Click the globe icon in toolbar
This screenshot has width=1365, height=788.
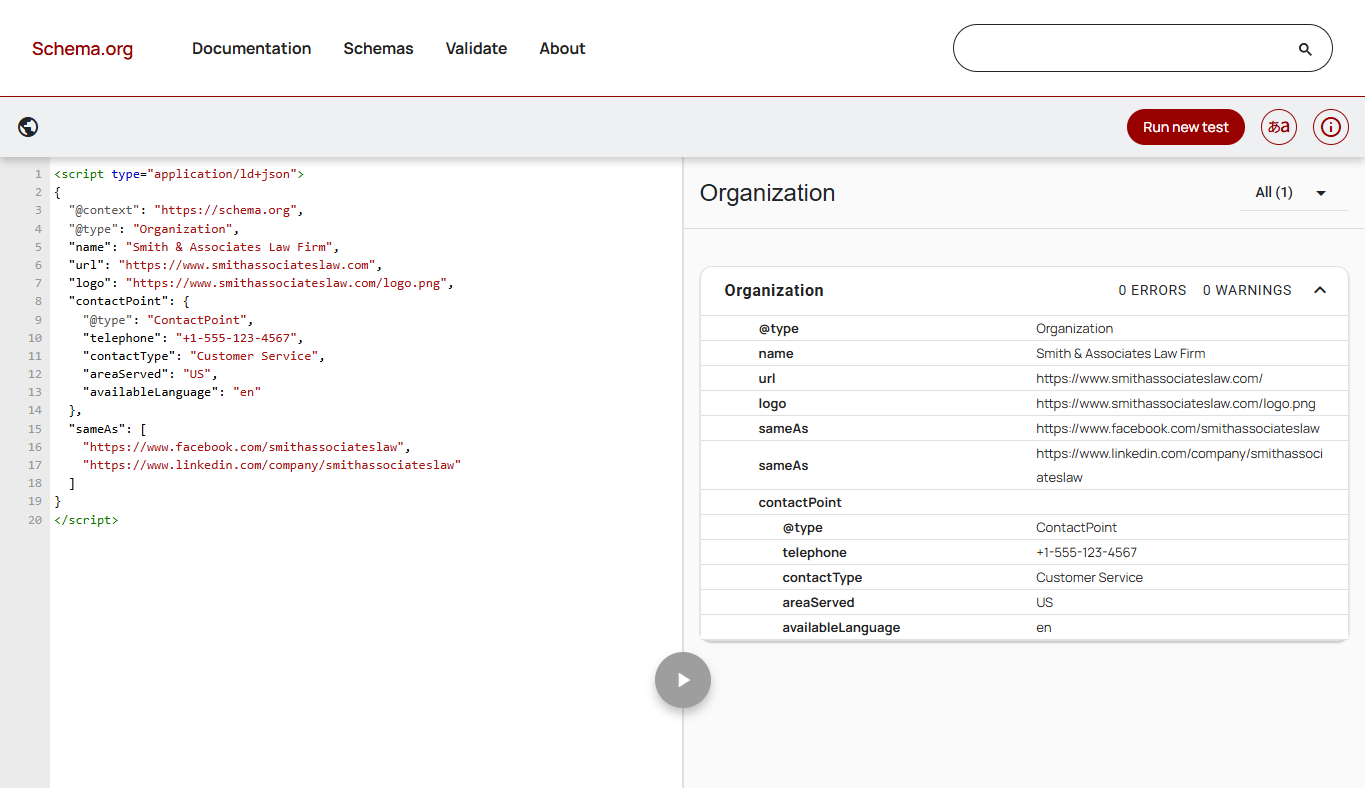coord(28,127)
